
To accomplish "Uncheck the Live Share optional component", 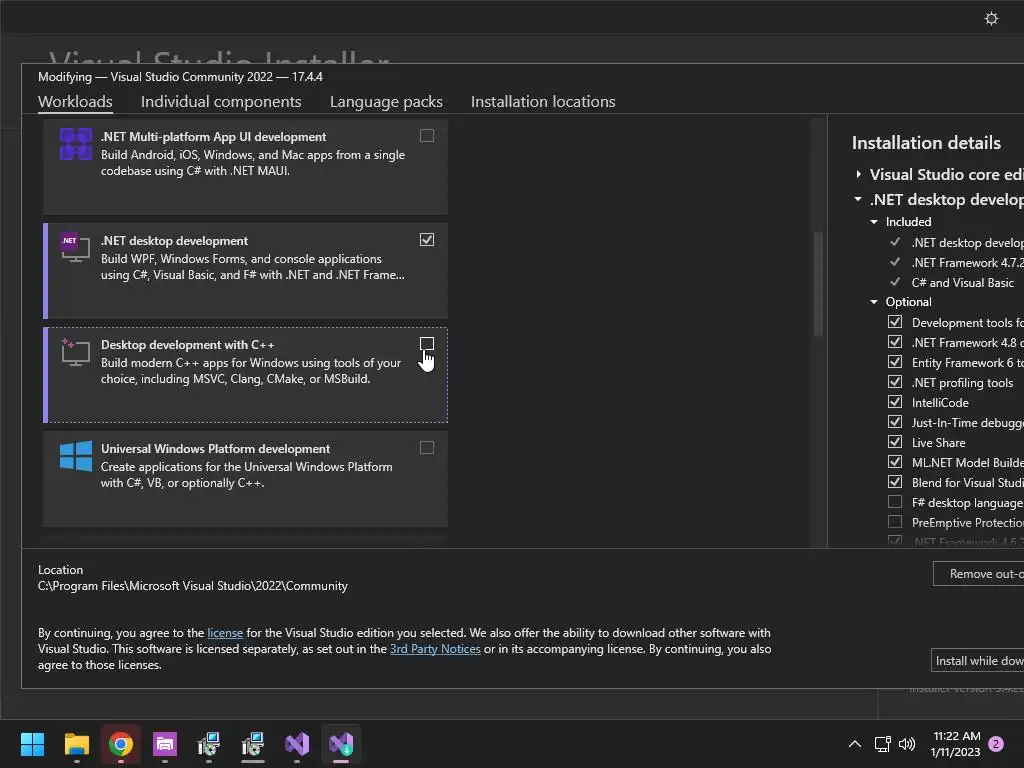I will coord(895,442).
